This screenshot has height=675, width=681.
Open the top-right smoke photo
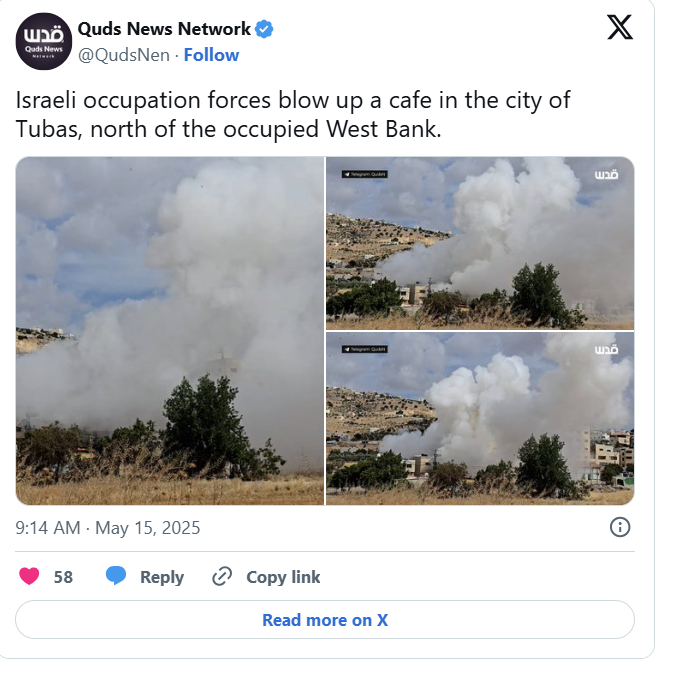(x=480, y=243)
